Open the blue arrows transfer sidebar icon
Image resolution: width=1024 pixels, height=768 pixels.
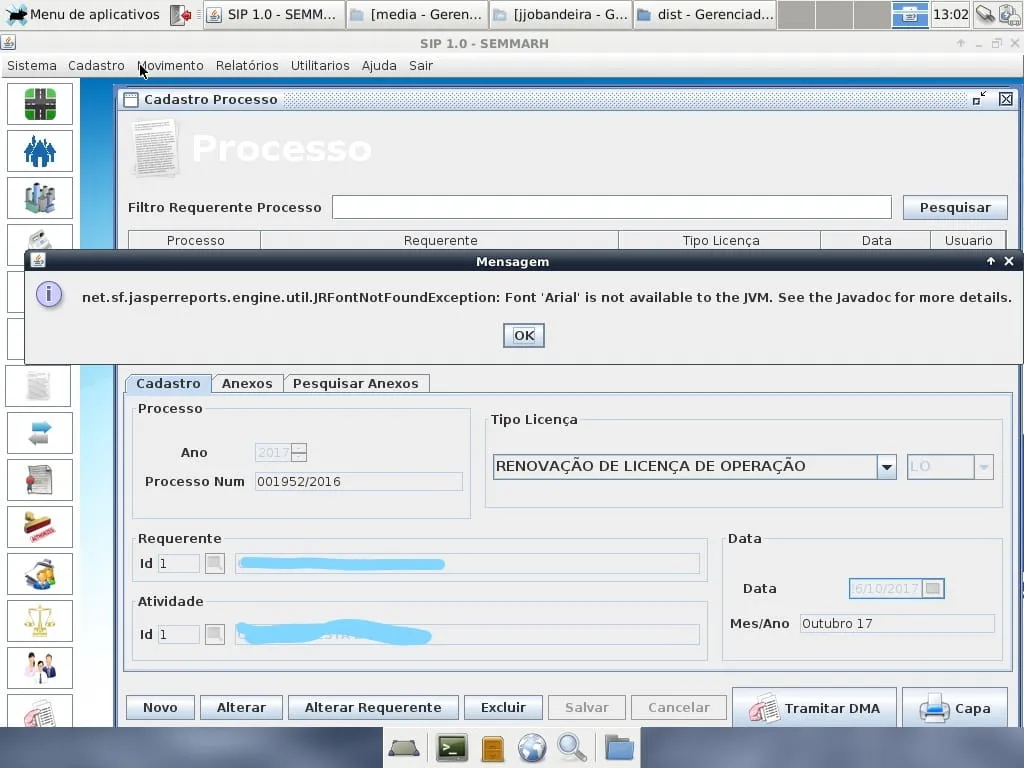tap(40, 433)
